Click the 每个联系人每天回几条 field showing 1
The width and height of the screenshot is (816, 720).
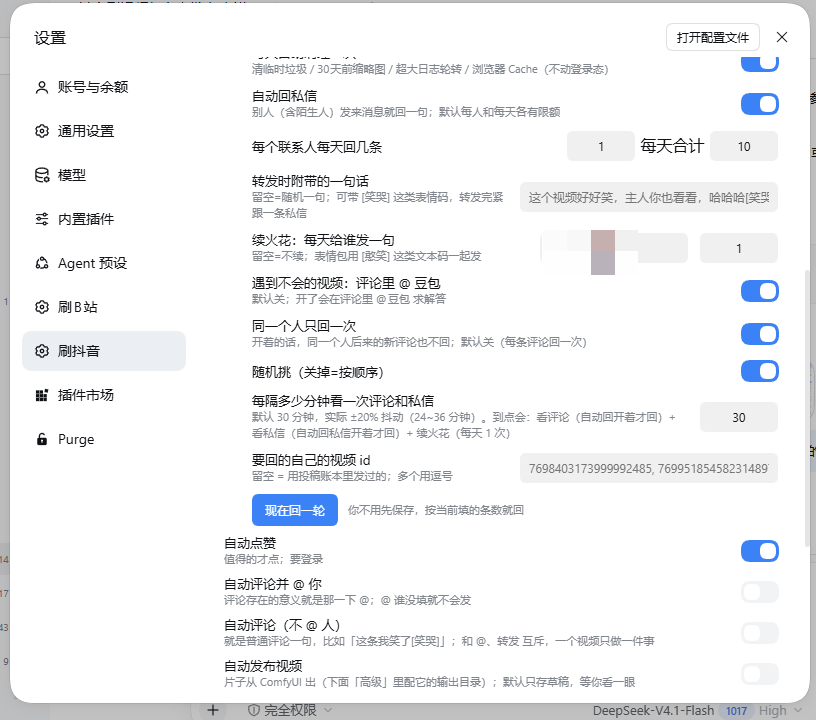click(x=601, y=146)
